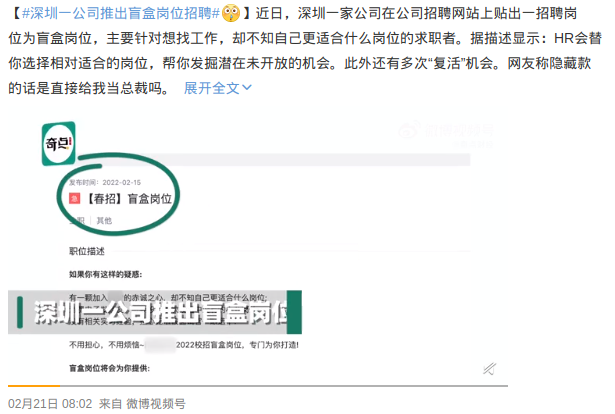Image resolution: width=615 pixels, height=414 pixels.
Task: Click the 盲盒岗位将会为你提供 line
Action: tap(109, 368)
